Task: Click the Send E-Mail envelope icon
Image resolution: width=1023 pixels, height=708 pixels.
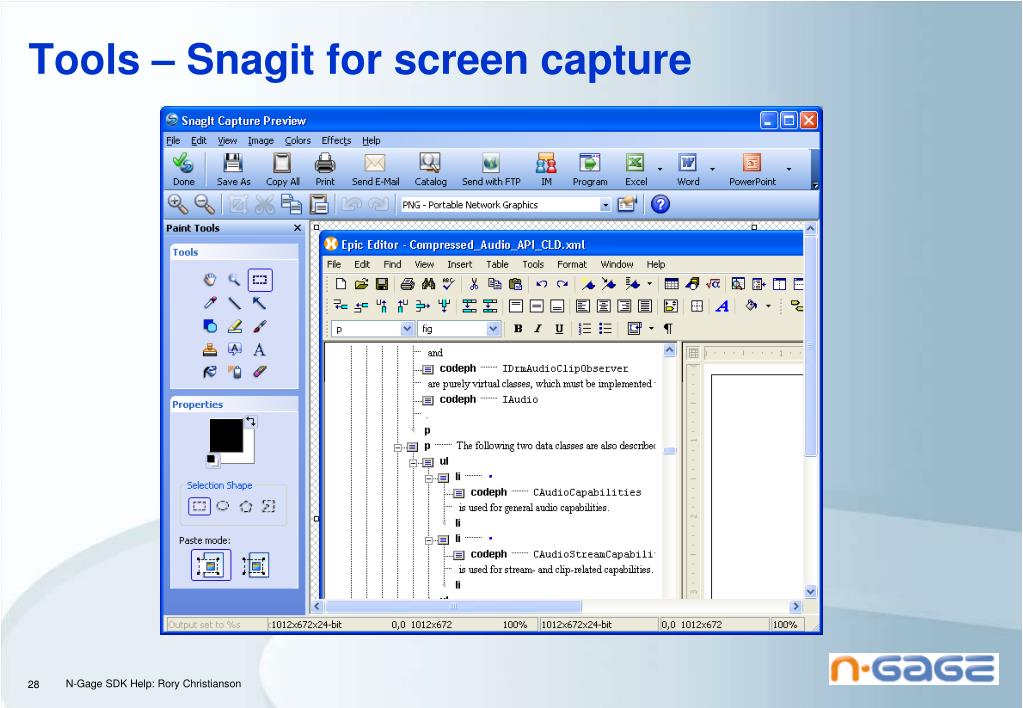Action: (x=374, y=162)
